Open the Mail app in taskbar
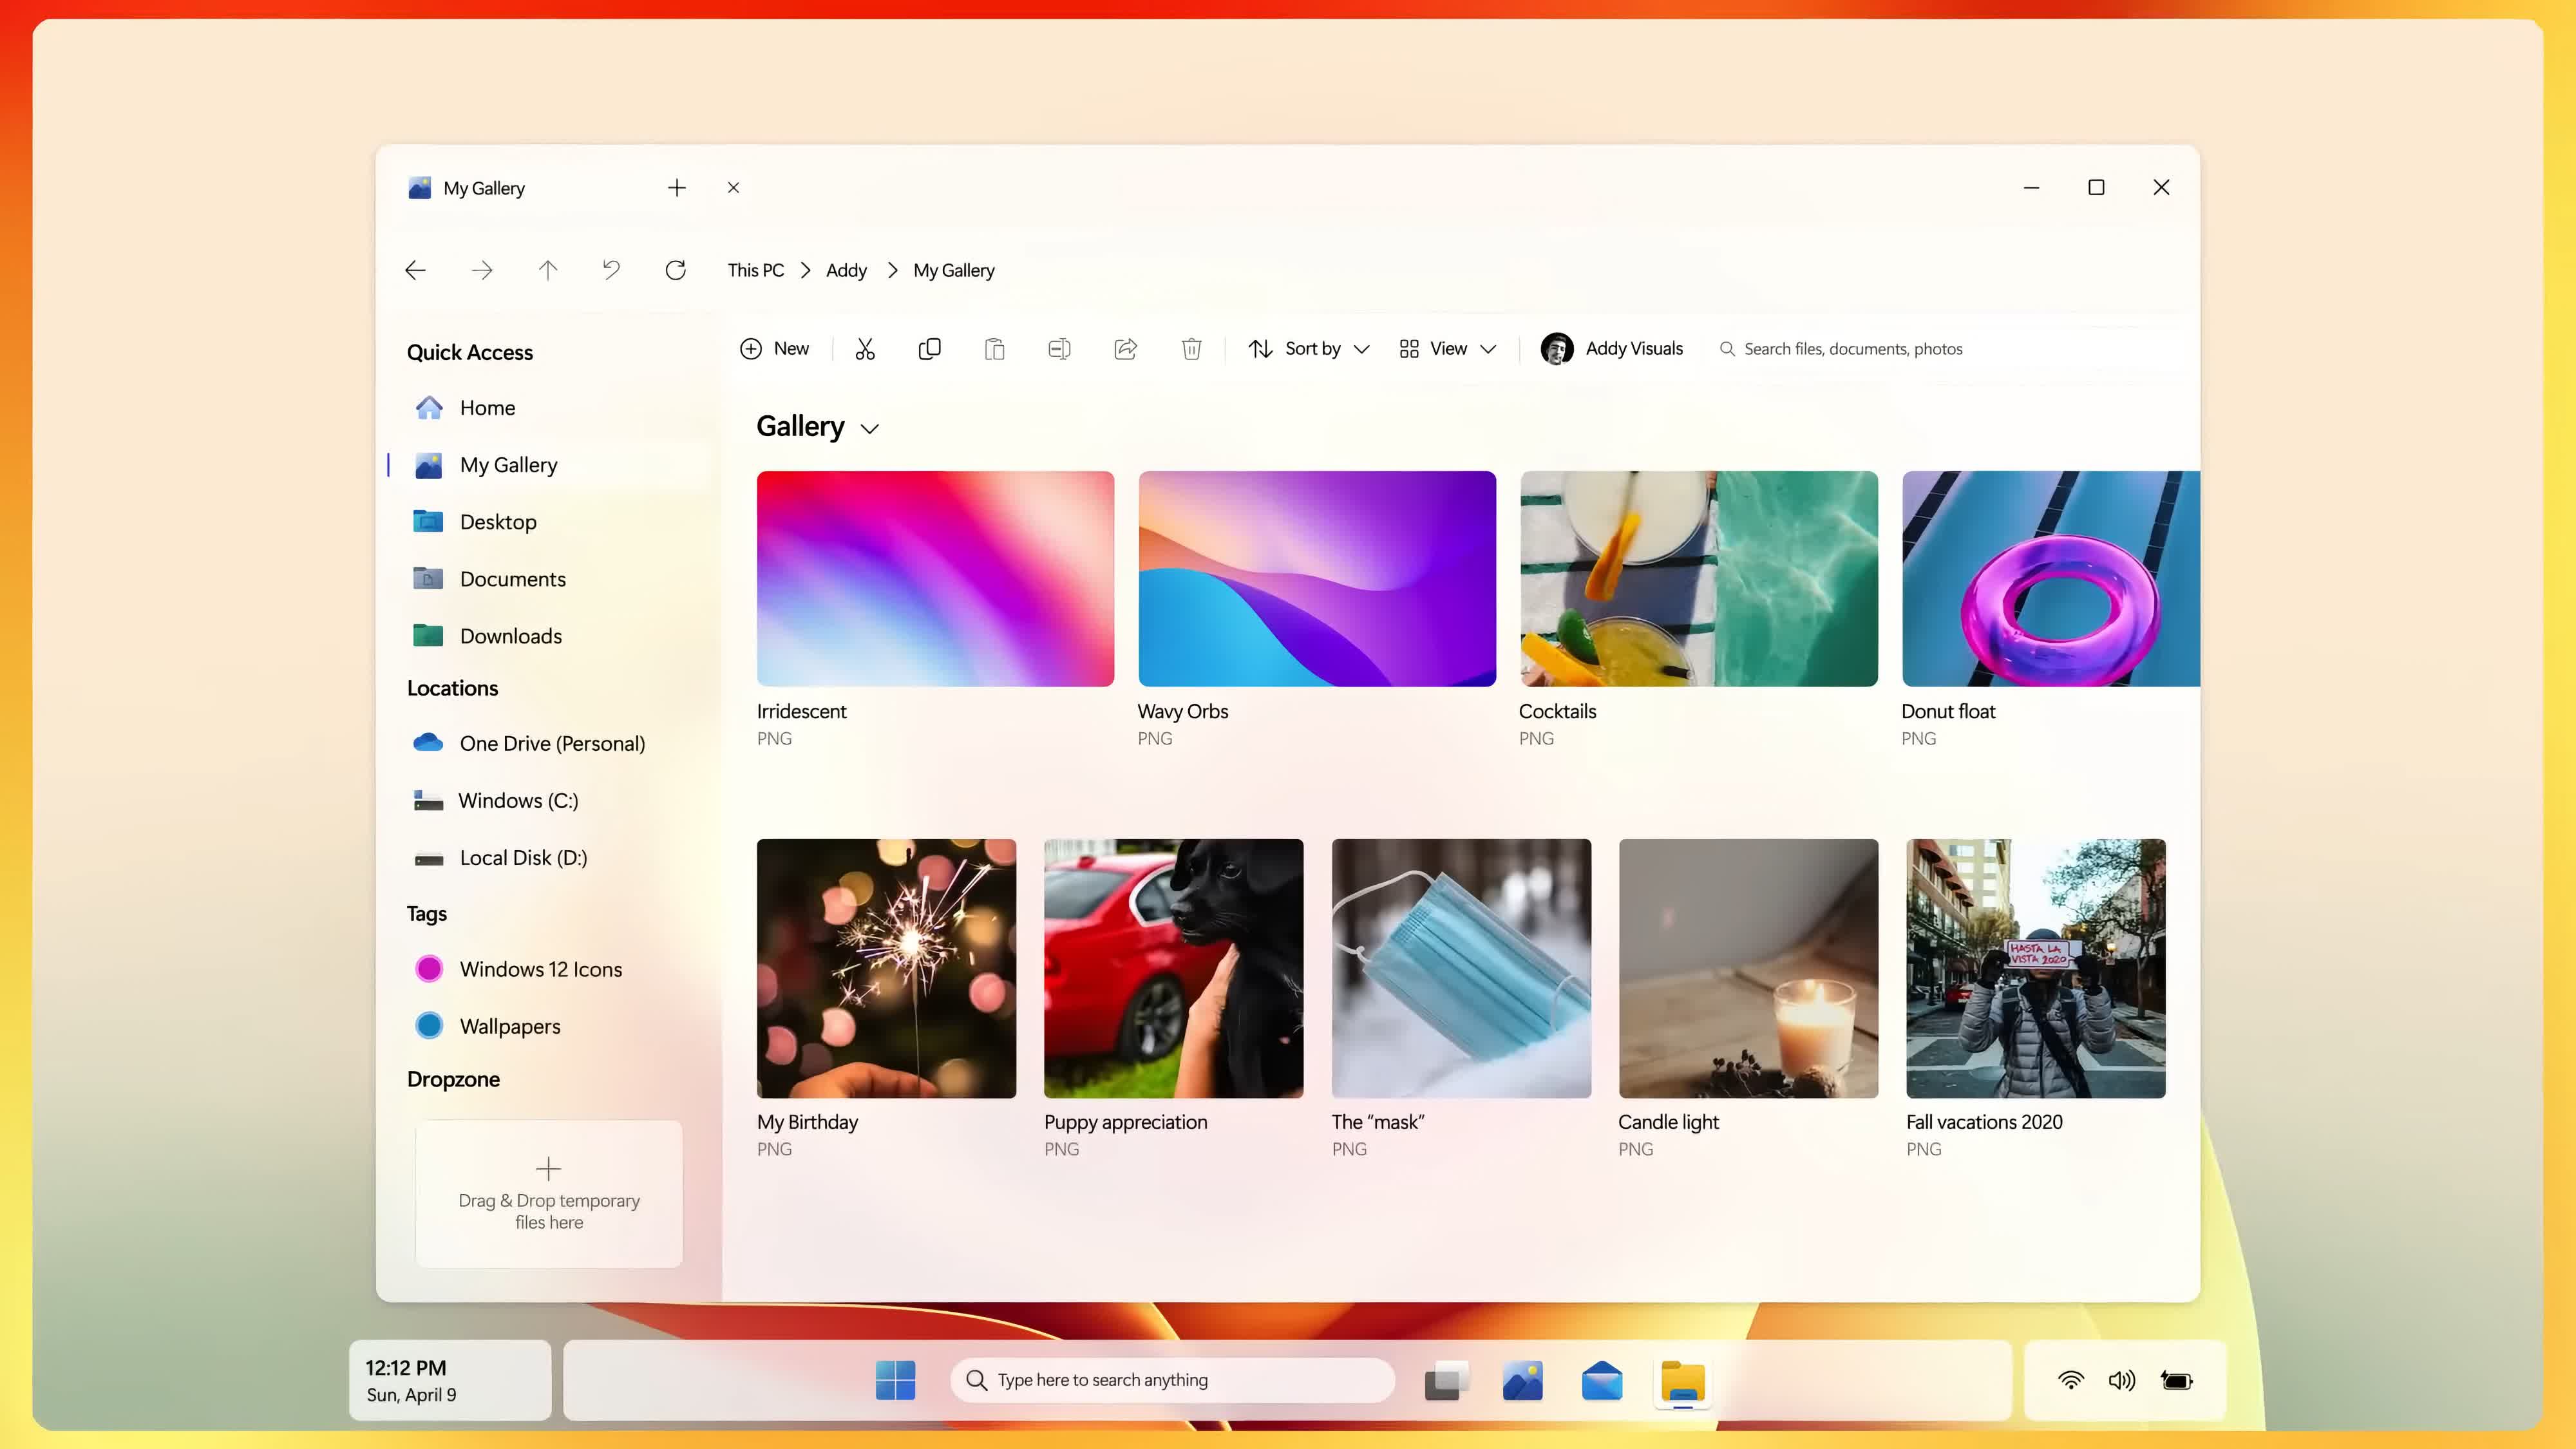The image size is (2576, 1449). 1601,1381
